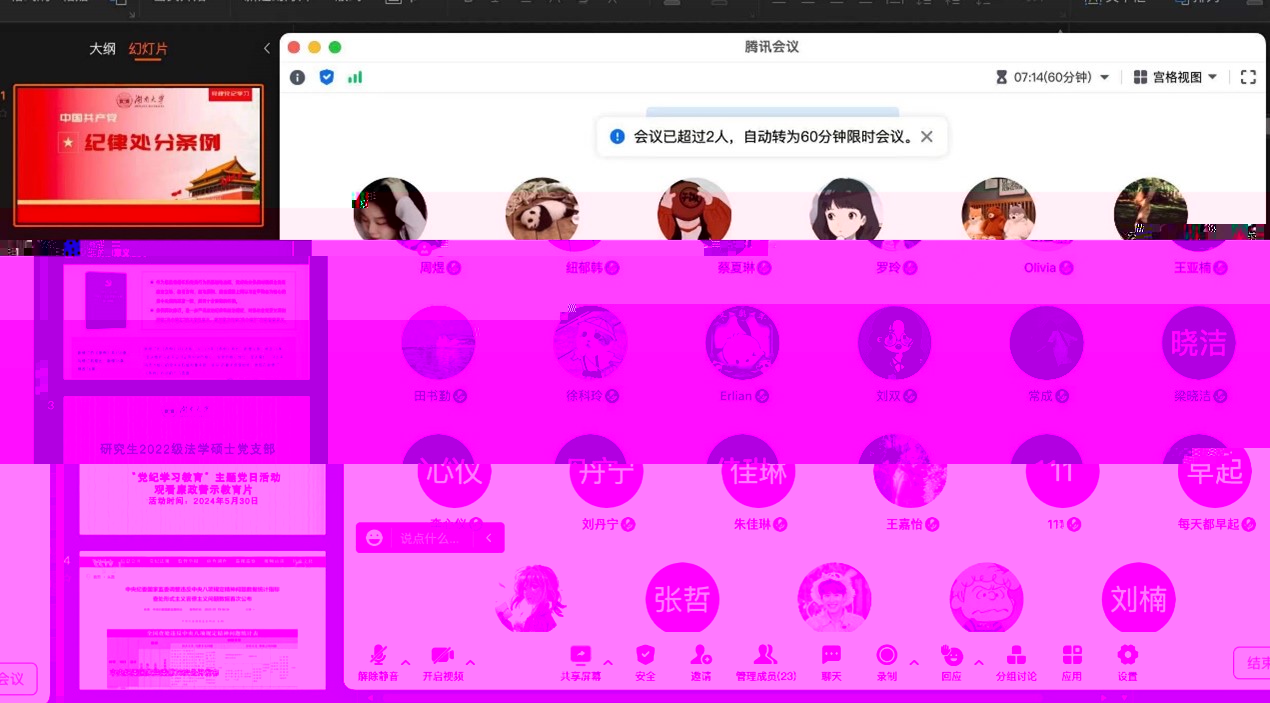Screen dimensions: 1270x703
Task: Click the muted mic badge beside Olivia
Action: (1066, 268)
